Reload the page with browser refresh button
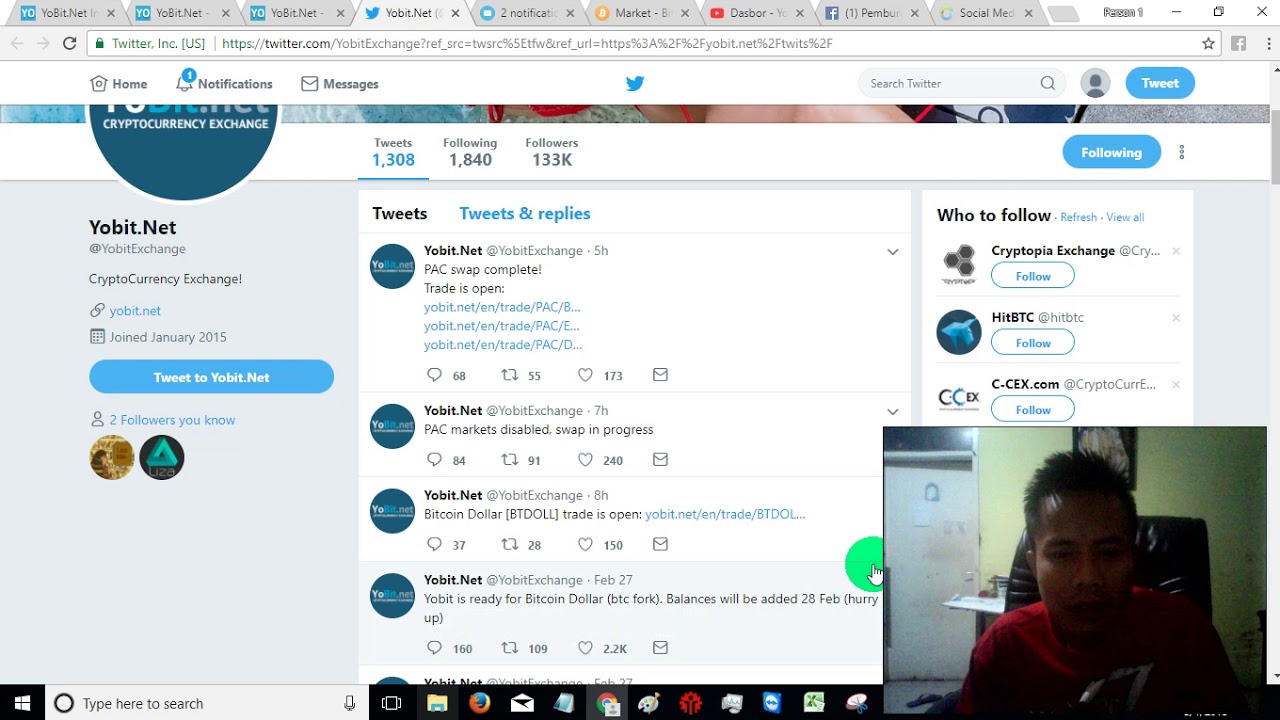The height and width of the screenshot is (720, 1280). pos(69,43)
